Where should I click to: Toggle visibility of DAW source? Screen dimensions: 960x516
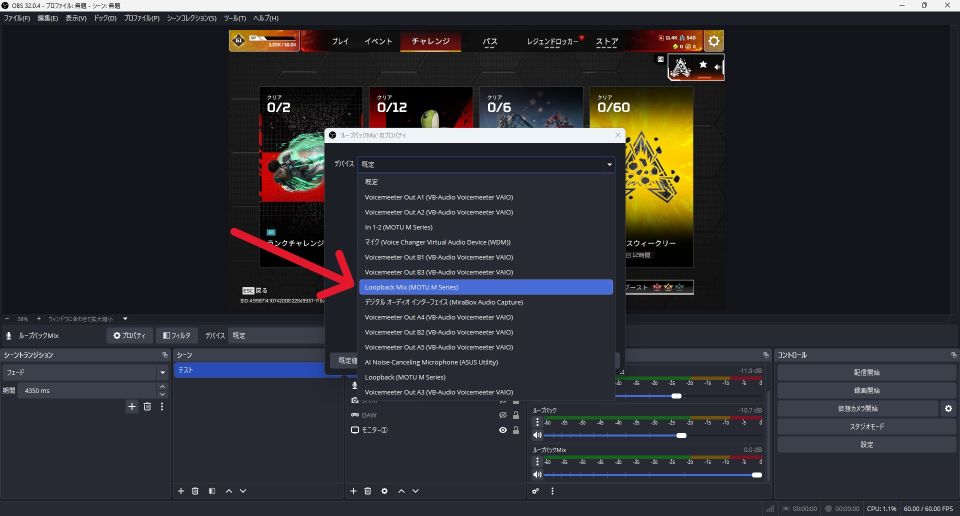click(503, 415)
